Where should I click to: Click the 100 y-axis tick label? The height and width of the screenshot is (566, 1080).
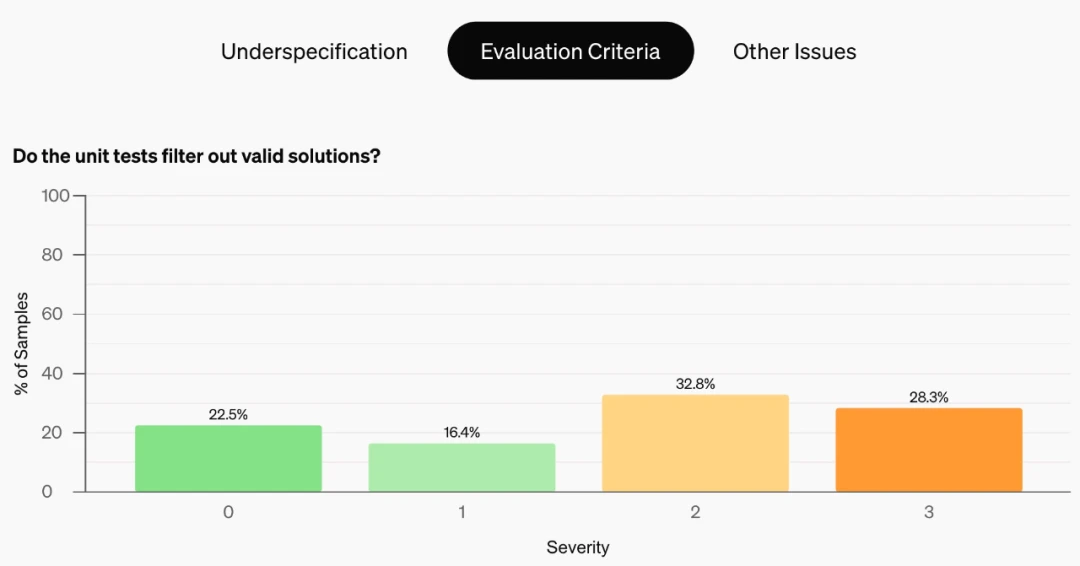(55, 196)
